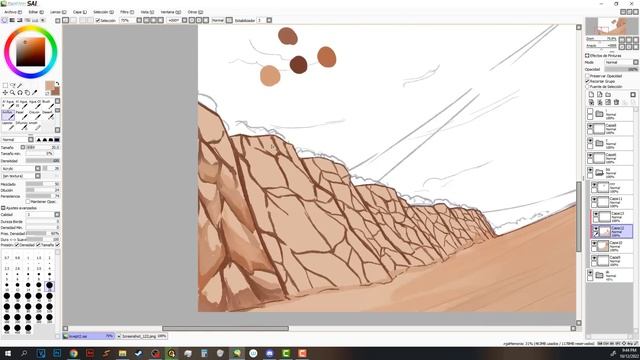640x360 pixels.
Task: Adjust the layer Opacidad slider
Action: pyautogui.click(x=621, y=69)
